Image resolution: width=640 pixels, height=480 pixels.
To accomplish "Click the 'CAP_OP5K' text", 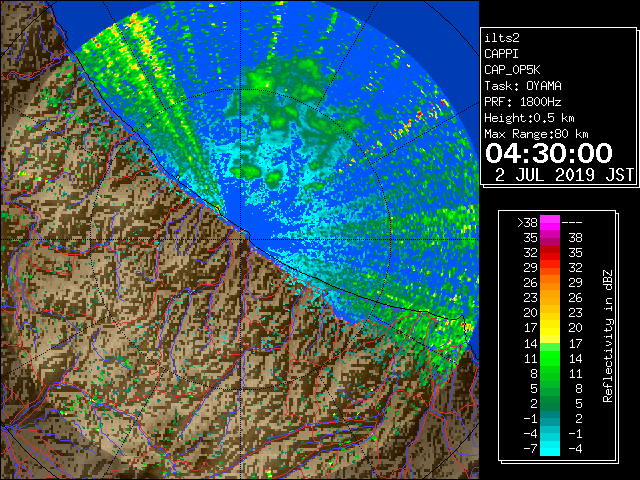I will coord(512,70).
